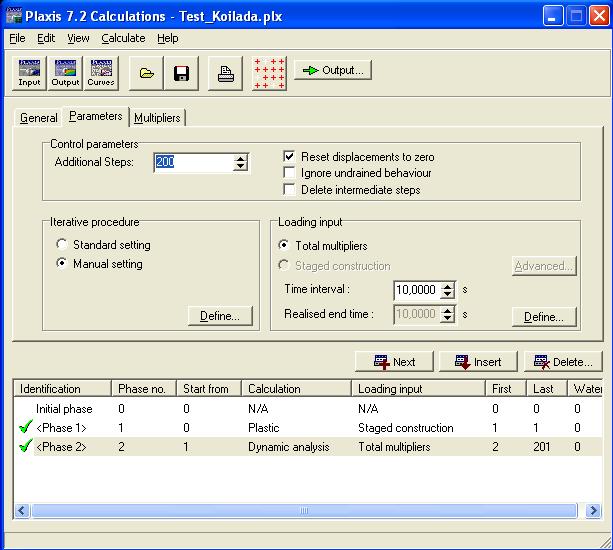The height and width of the screenshot is (550, 613).
Task: Launch the Plaxis Output program icon
Action: [65, 73]
